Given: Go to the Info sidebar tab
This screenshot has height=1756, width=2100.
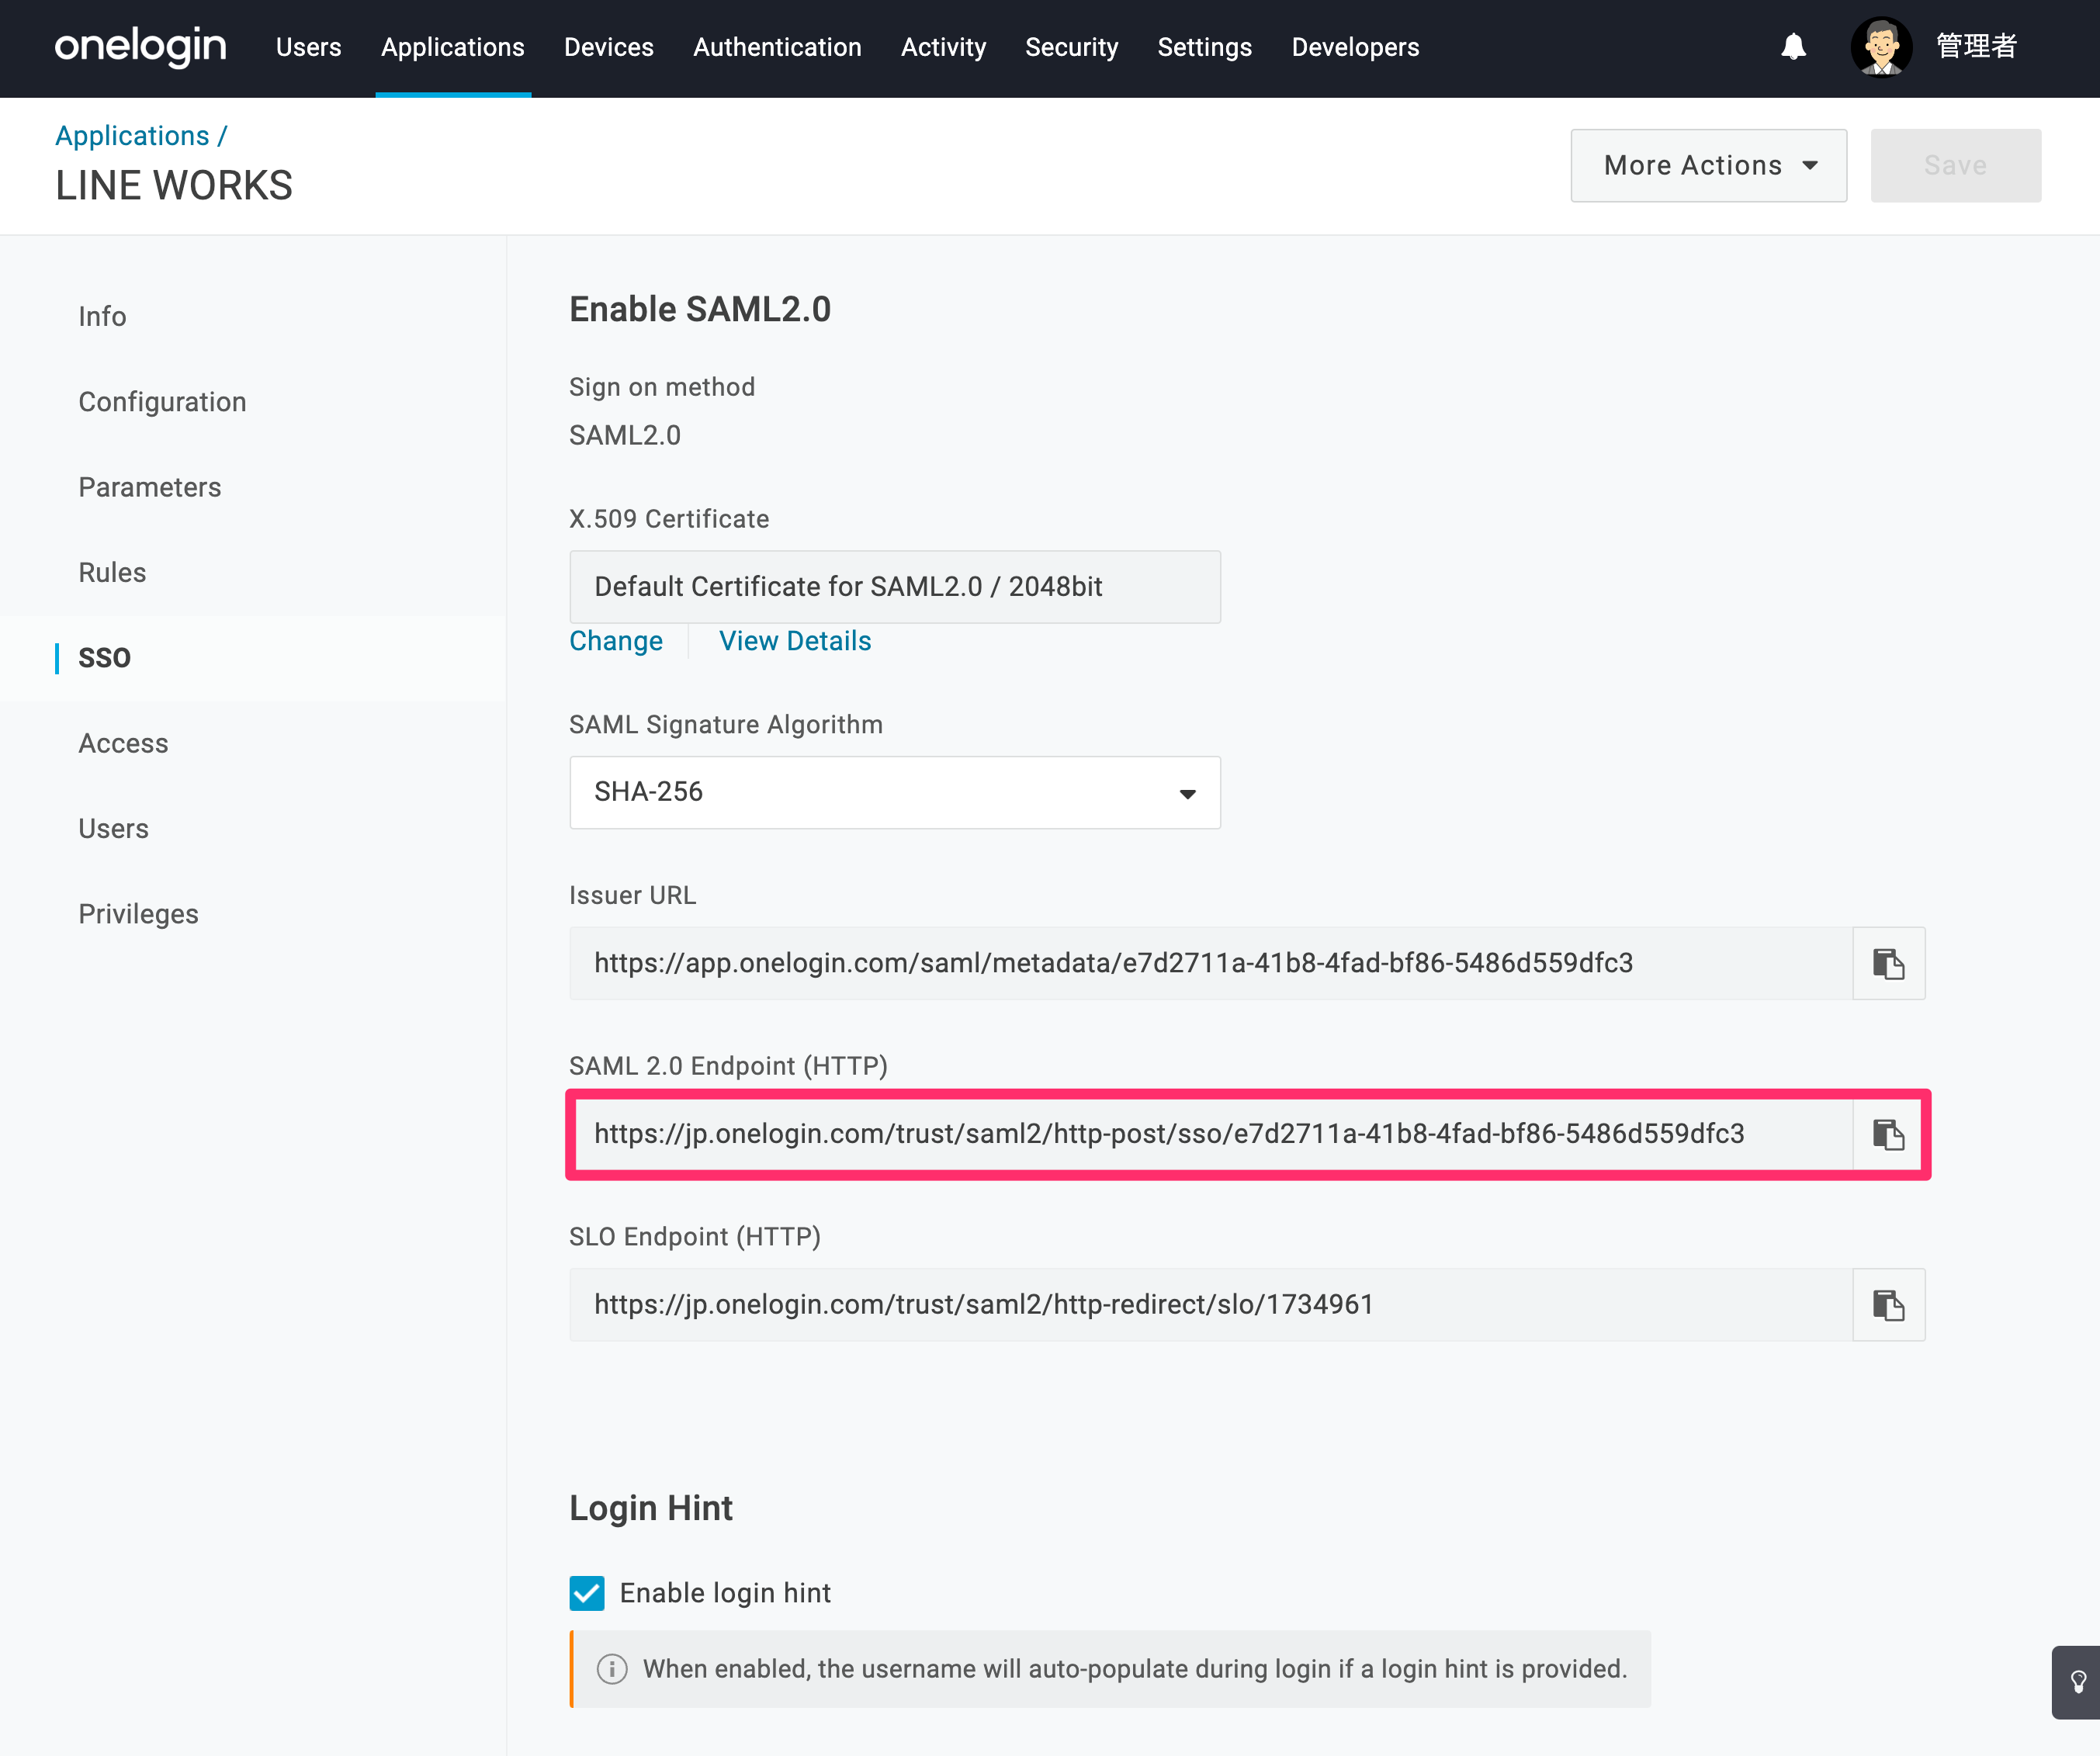Looking at the screenshot, I should [102, 317].
